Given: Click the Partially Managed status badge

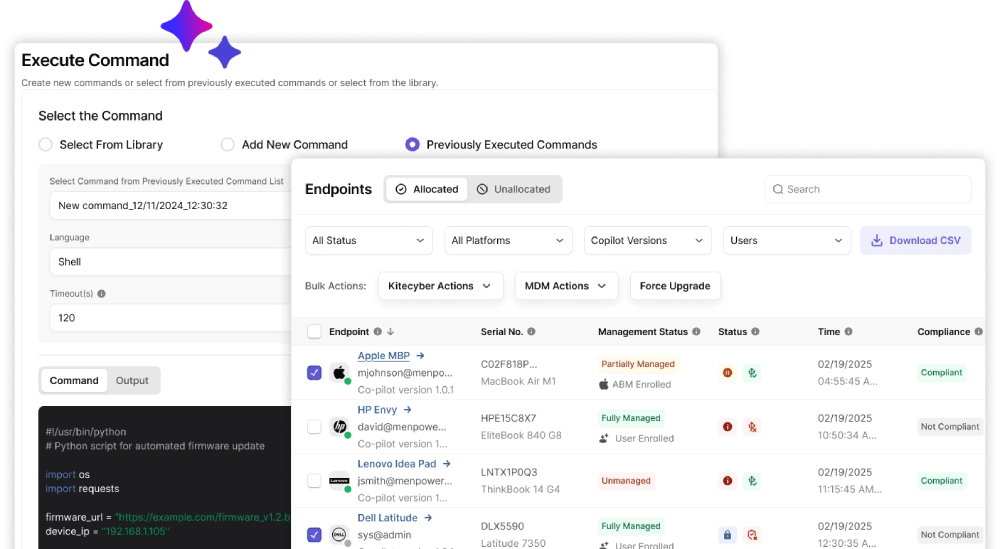Looking at the screenshot, I should (638, 364).
